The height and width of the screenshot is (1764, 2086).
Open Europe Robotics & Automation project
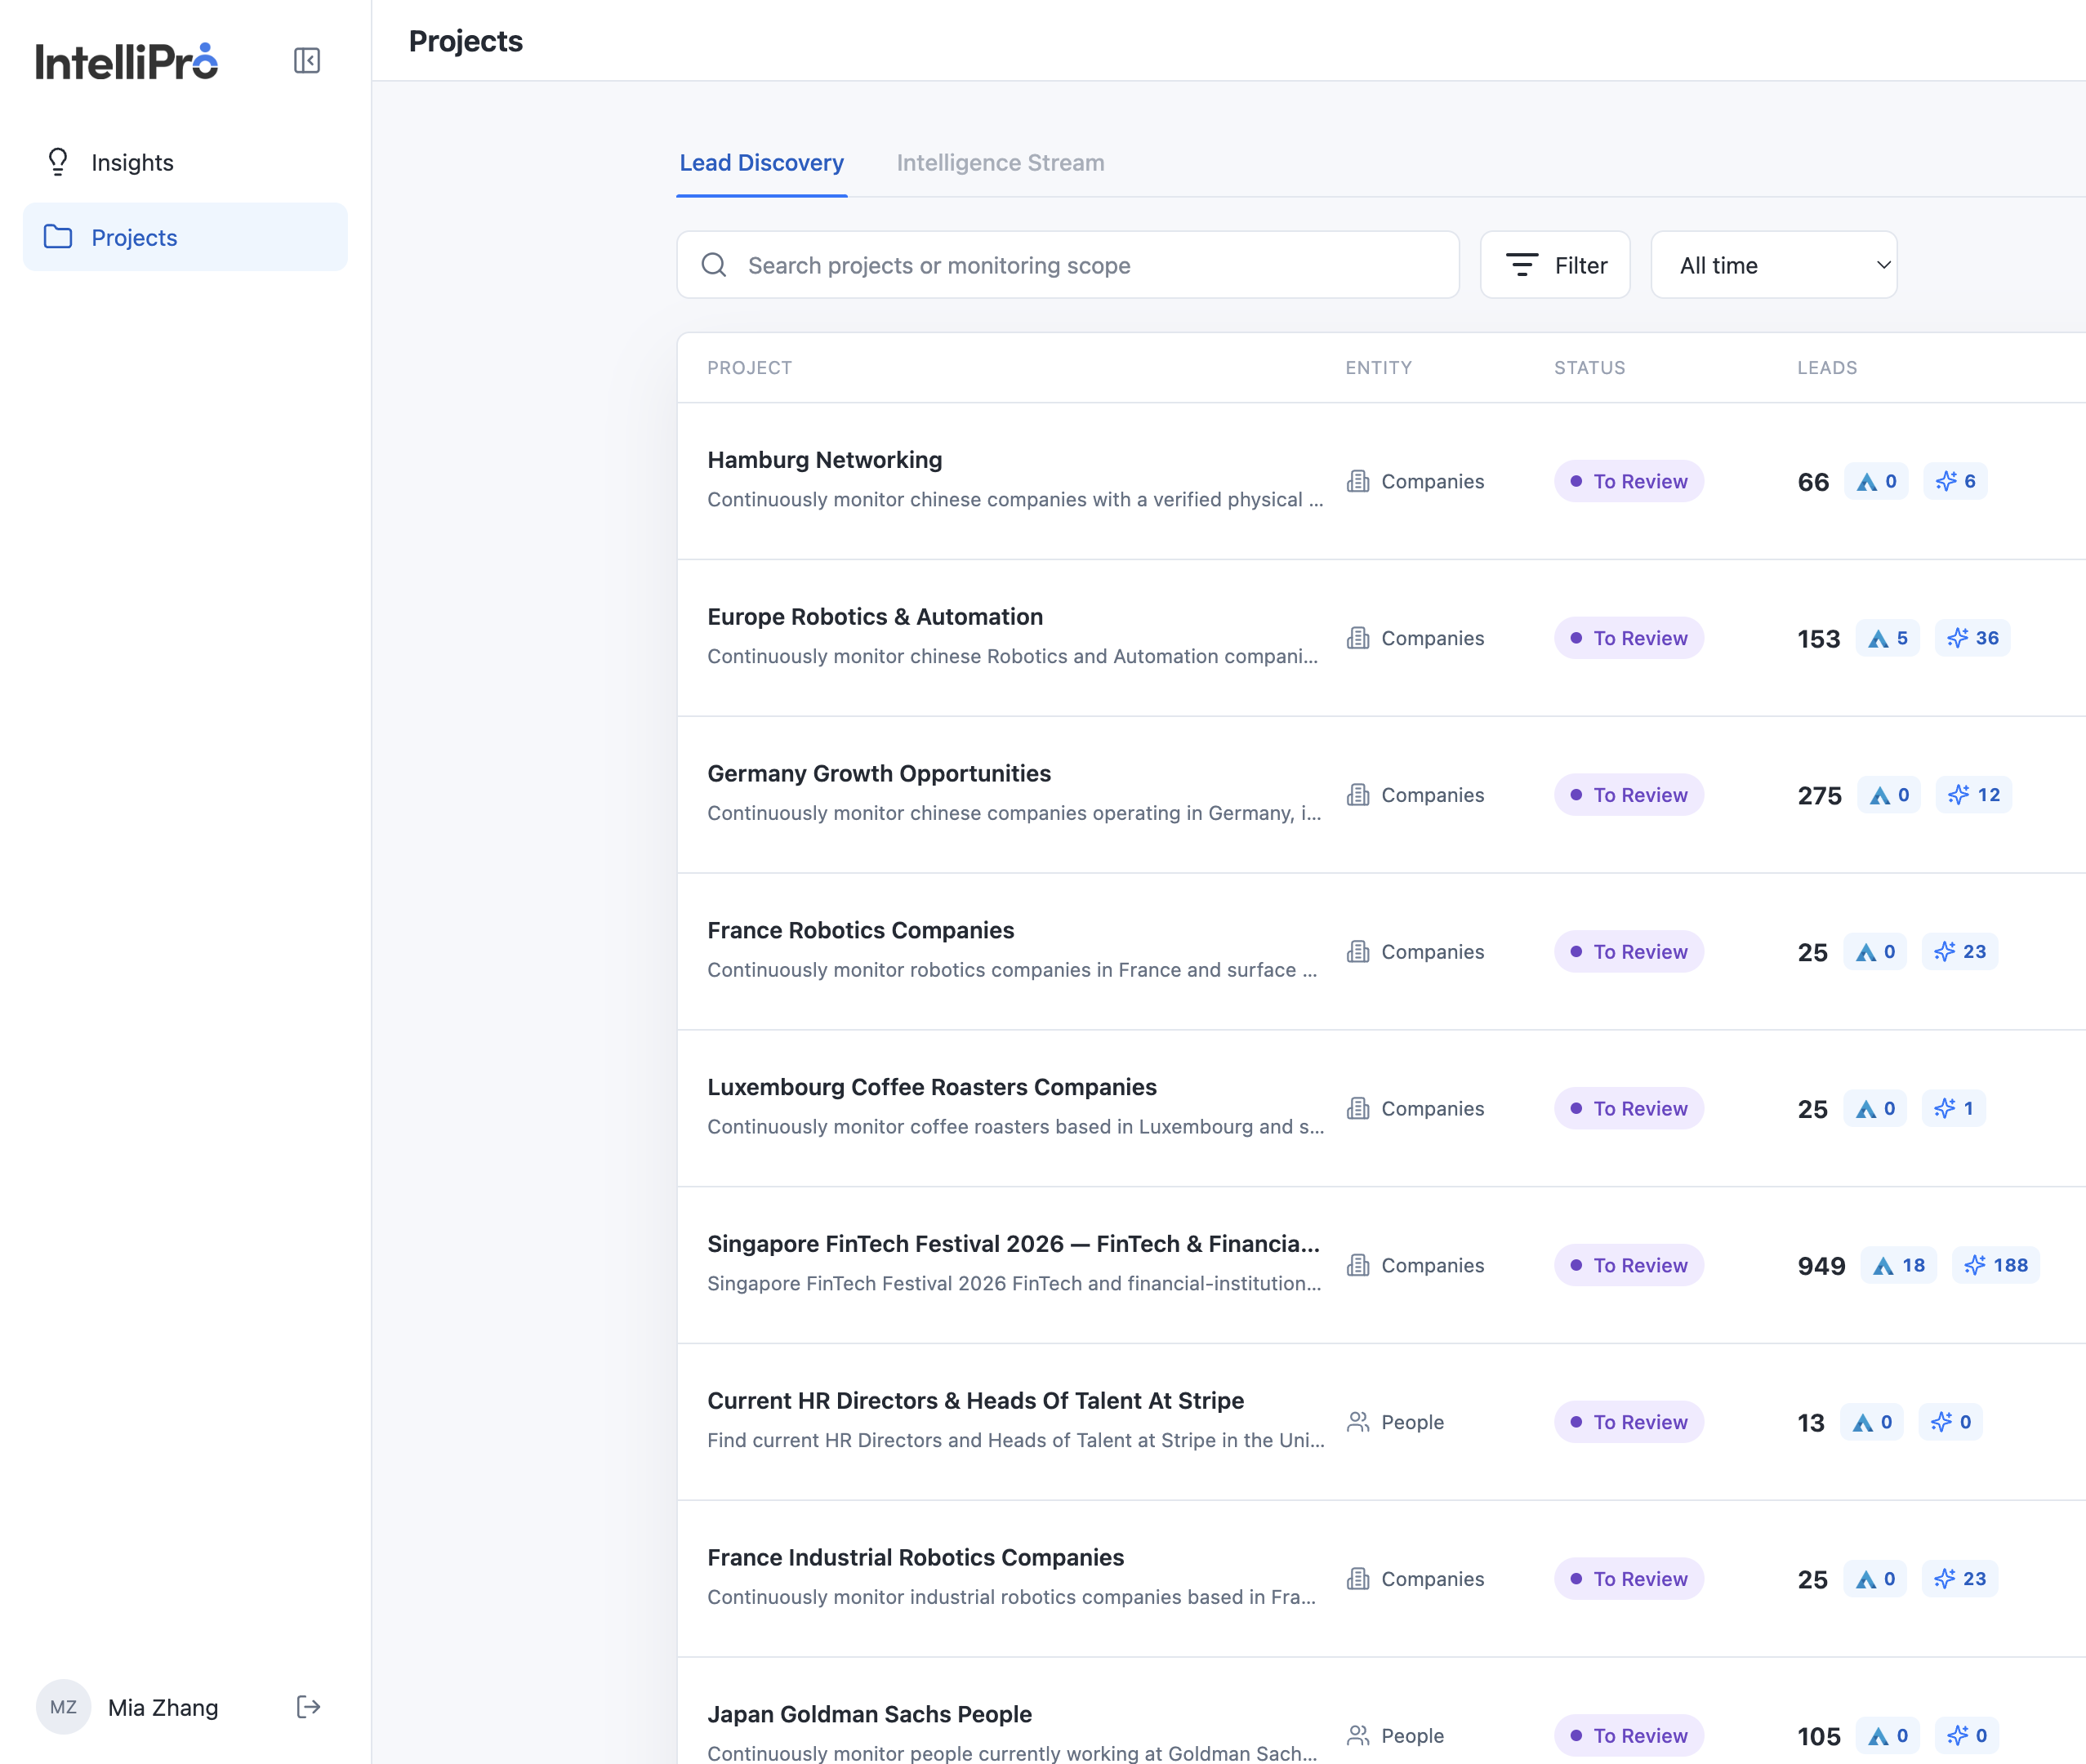coord(875,617)
